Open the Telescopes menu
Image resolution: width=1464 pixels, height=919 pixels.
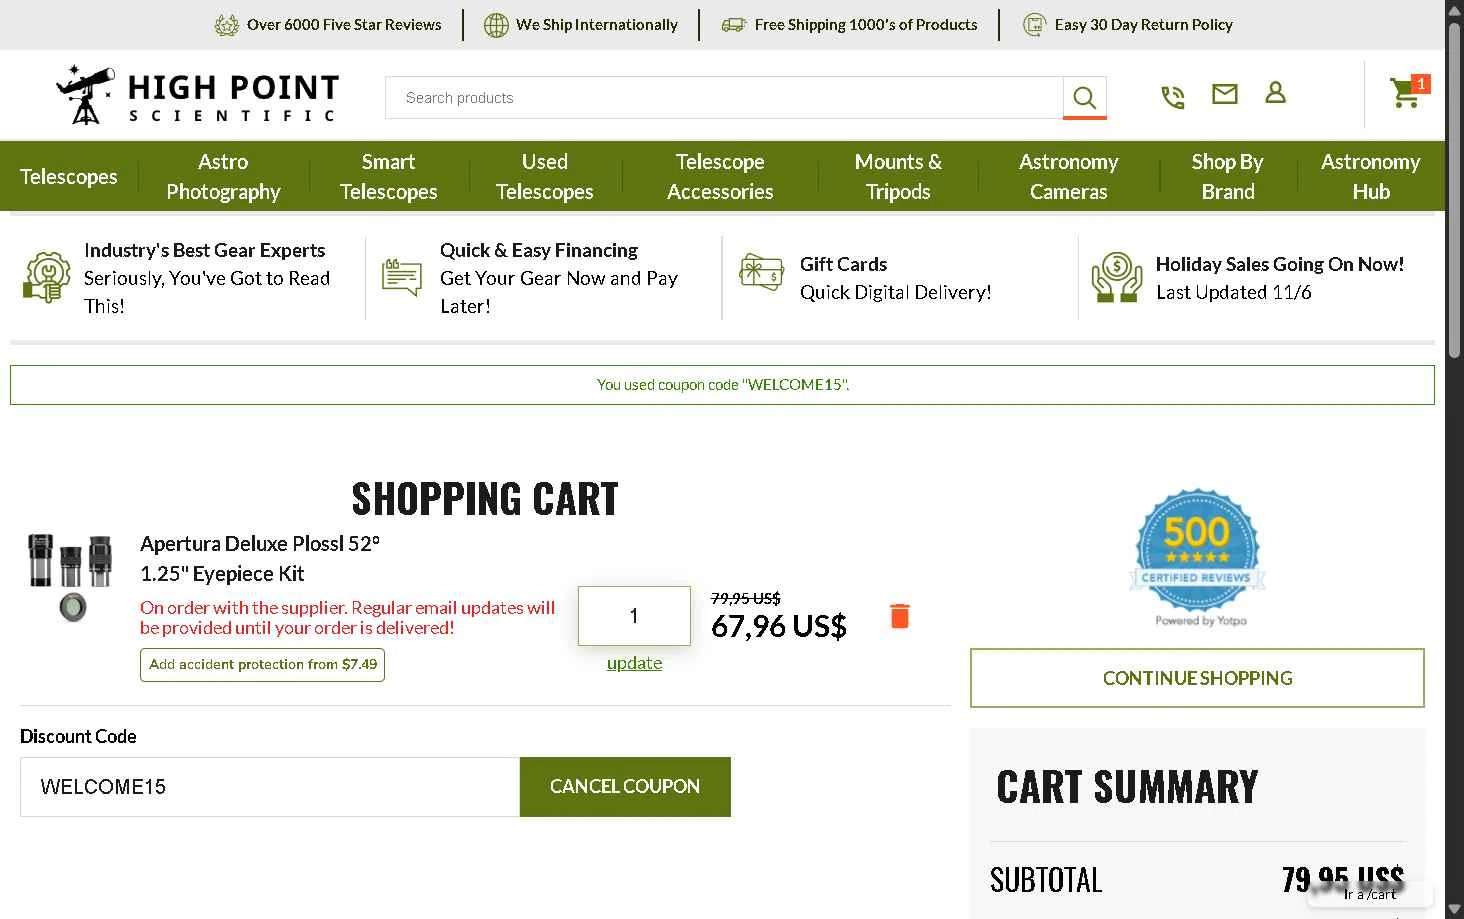68,177
